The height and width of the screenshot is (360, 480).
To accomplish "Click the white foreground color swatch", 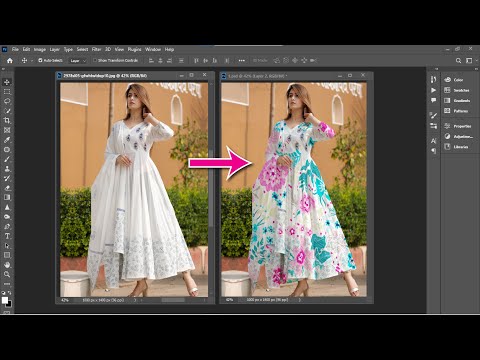I will (4, 300).
